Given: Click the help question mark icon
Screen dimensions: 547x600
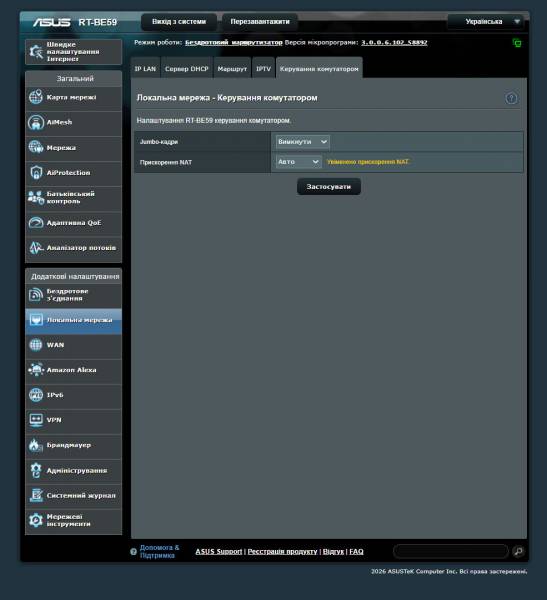Looking at the screenshot, I should coord(511,98).
